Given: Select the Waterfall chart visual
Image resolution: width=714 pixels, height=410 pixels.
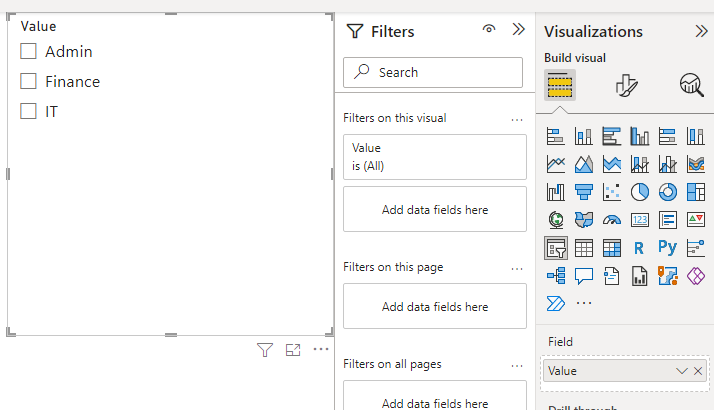Looking at the screenshot, I should tap(556, 192).
